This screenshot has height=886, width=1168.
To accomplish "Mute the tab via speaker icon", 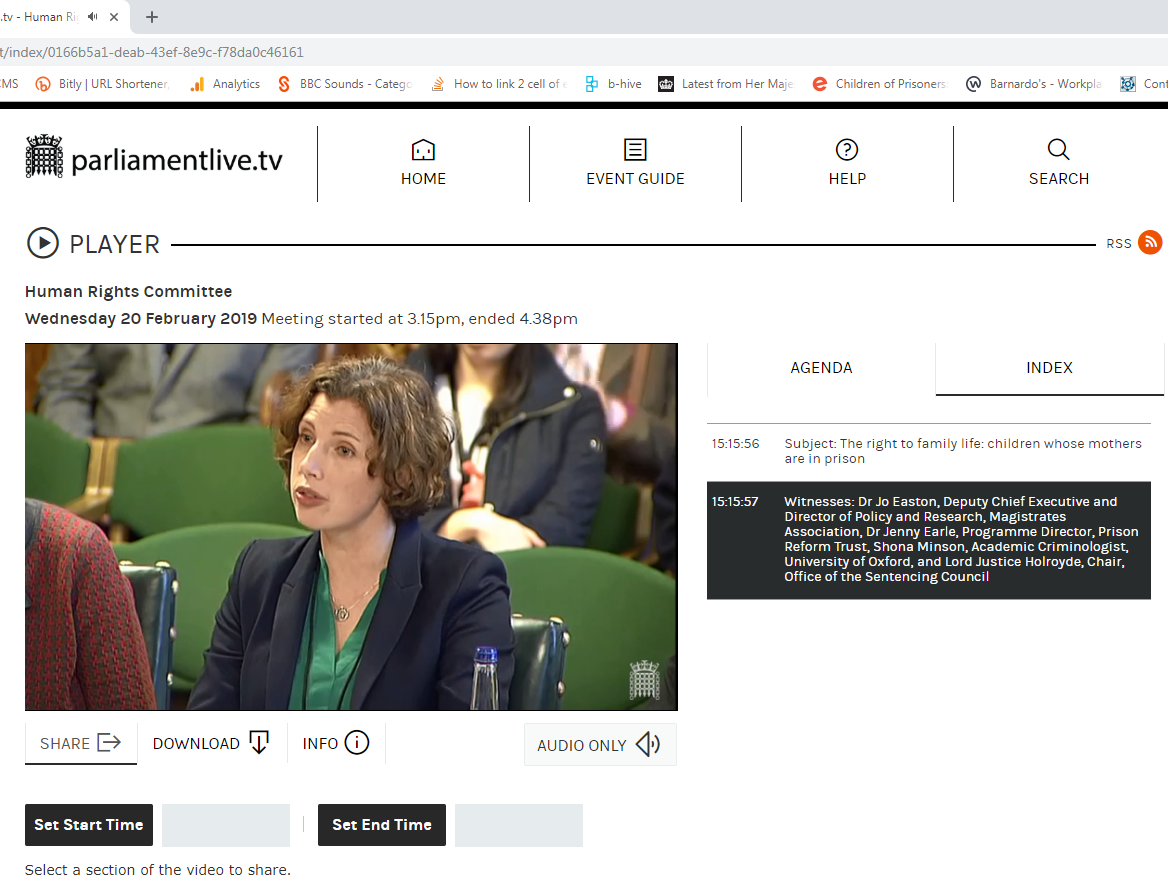I will pos(92,16).
